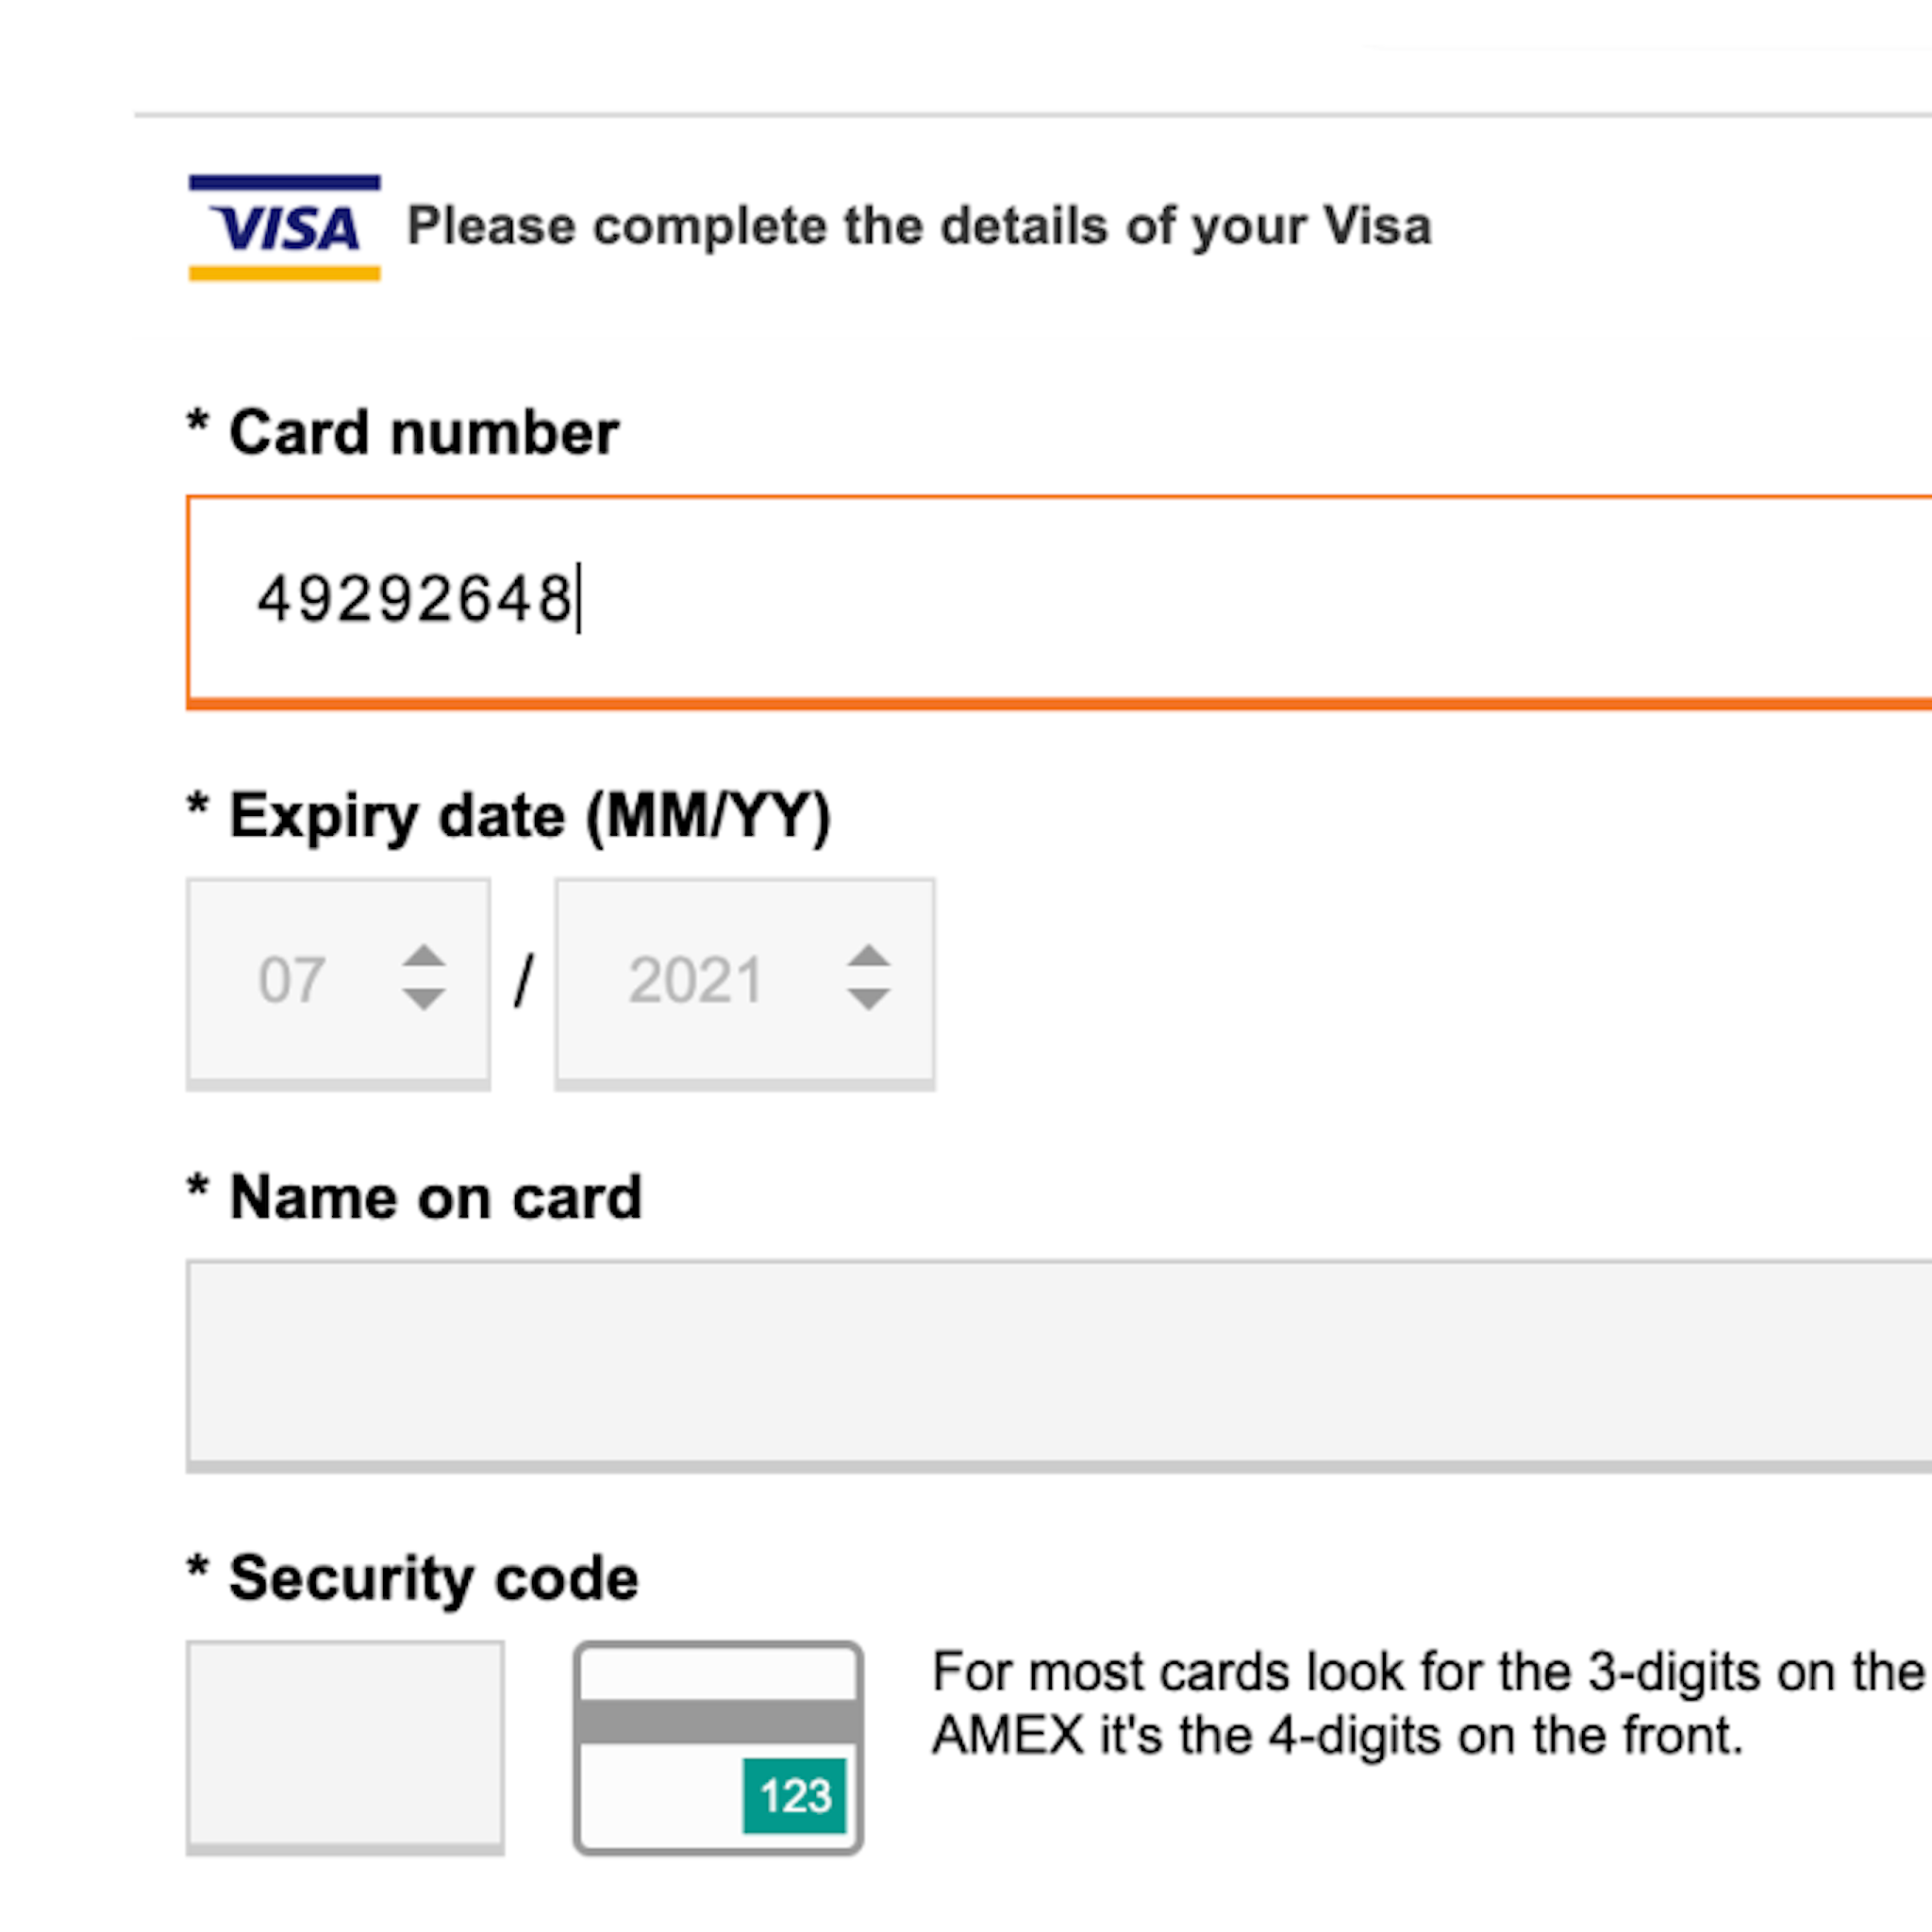Focus the Security code input field
The image size is (1932, 1932).
coord(345,1745)
